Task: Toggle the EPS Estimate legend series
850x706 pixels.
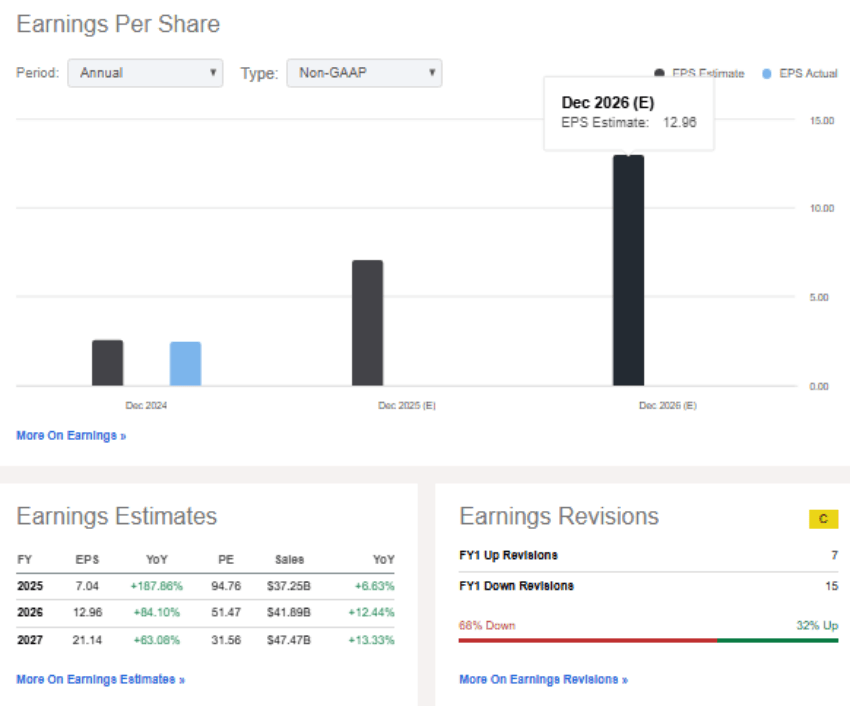Action: pos(700,74)
